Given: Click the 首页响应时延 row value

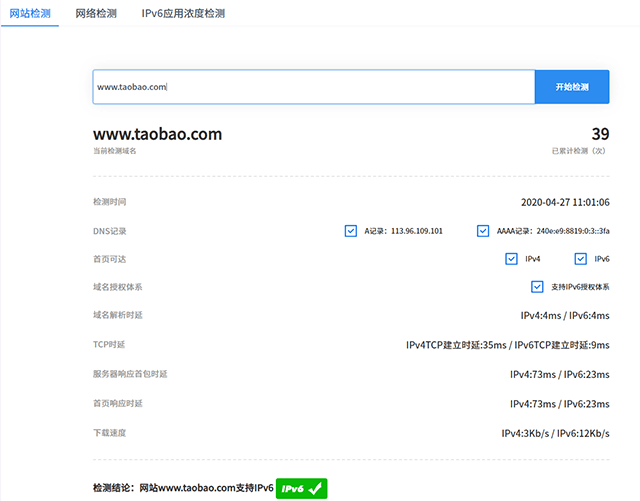Looking at the screenshot, I should [x=560, y=404].
